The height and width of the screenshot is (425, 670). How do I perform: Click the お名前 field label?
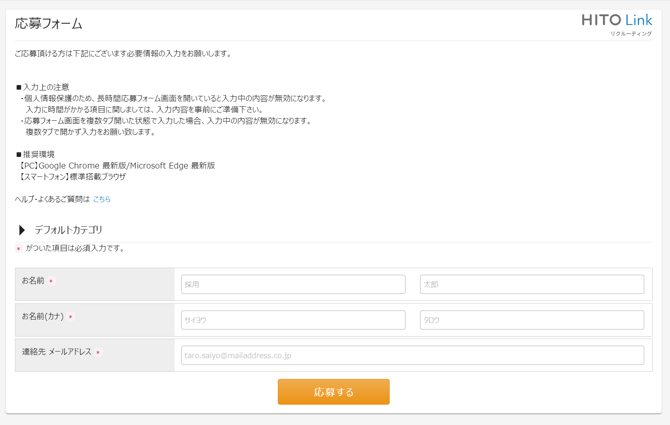point(33,281)
